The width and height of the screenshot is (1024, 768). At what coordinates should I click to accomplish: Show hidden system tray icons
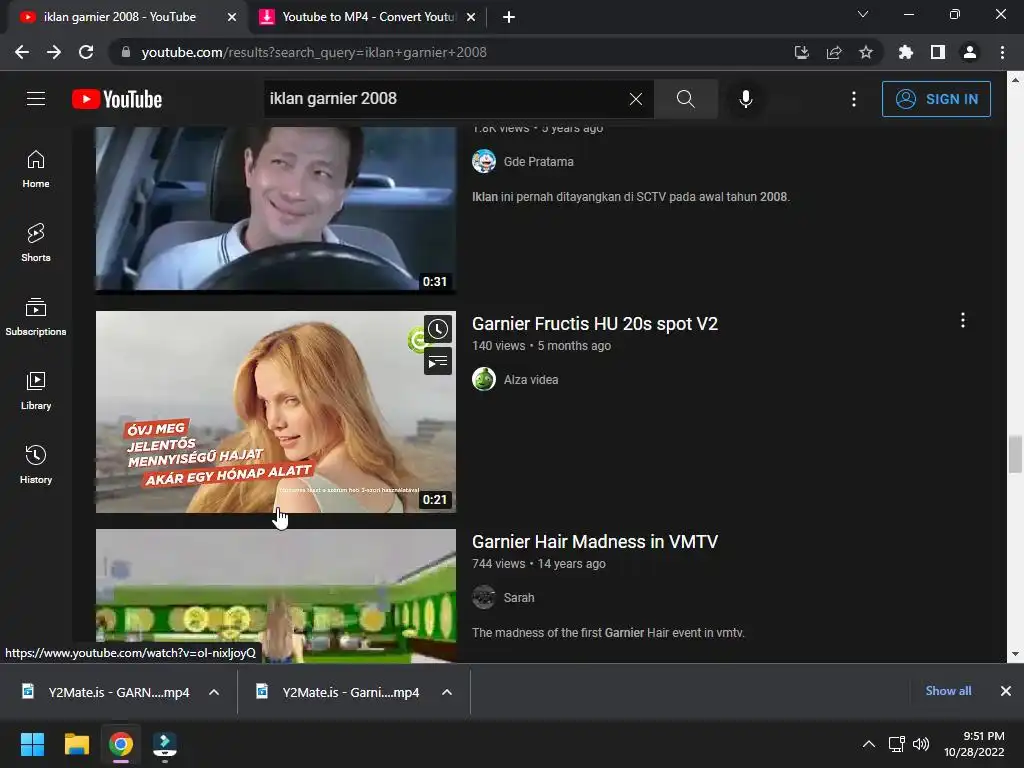[869, 744]
